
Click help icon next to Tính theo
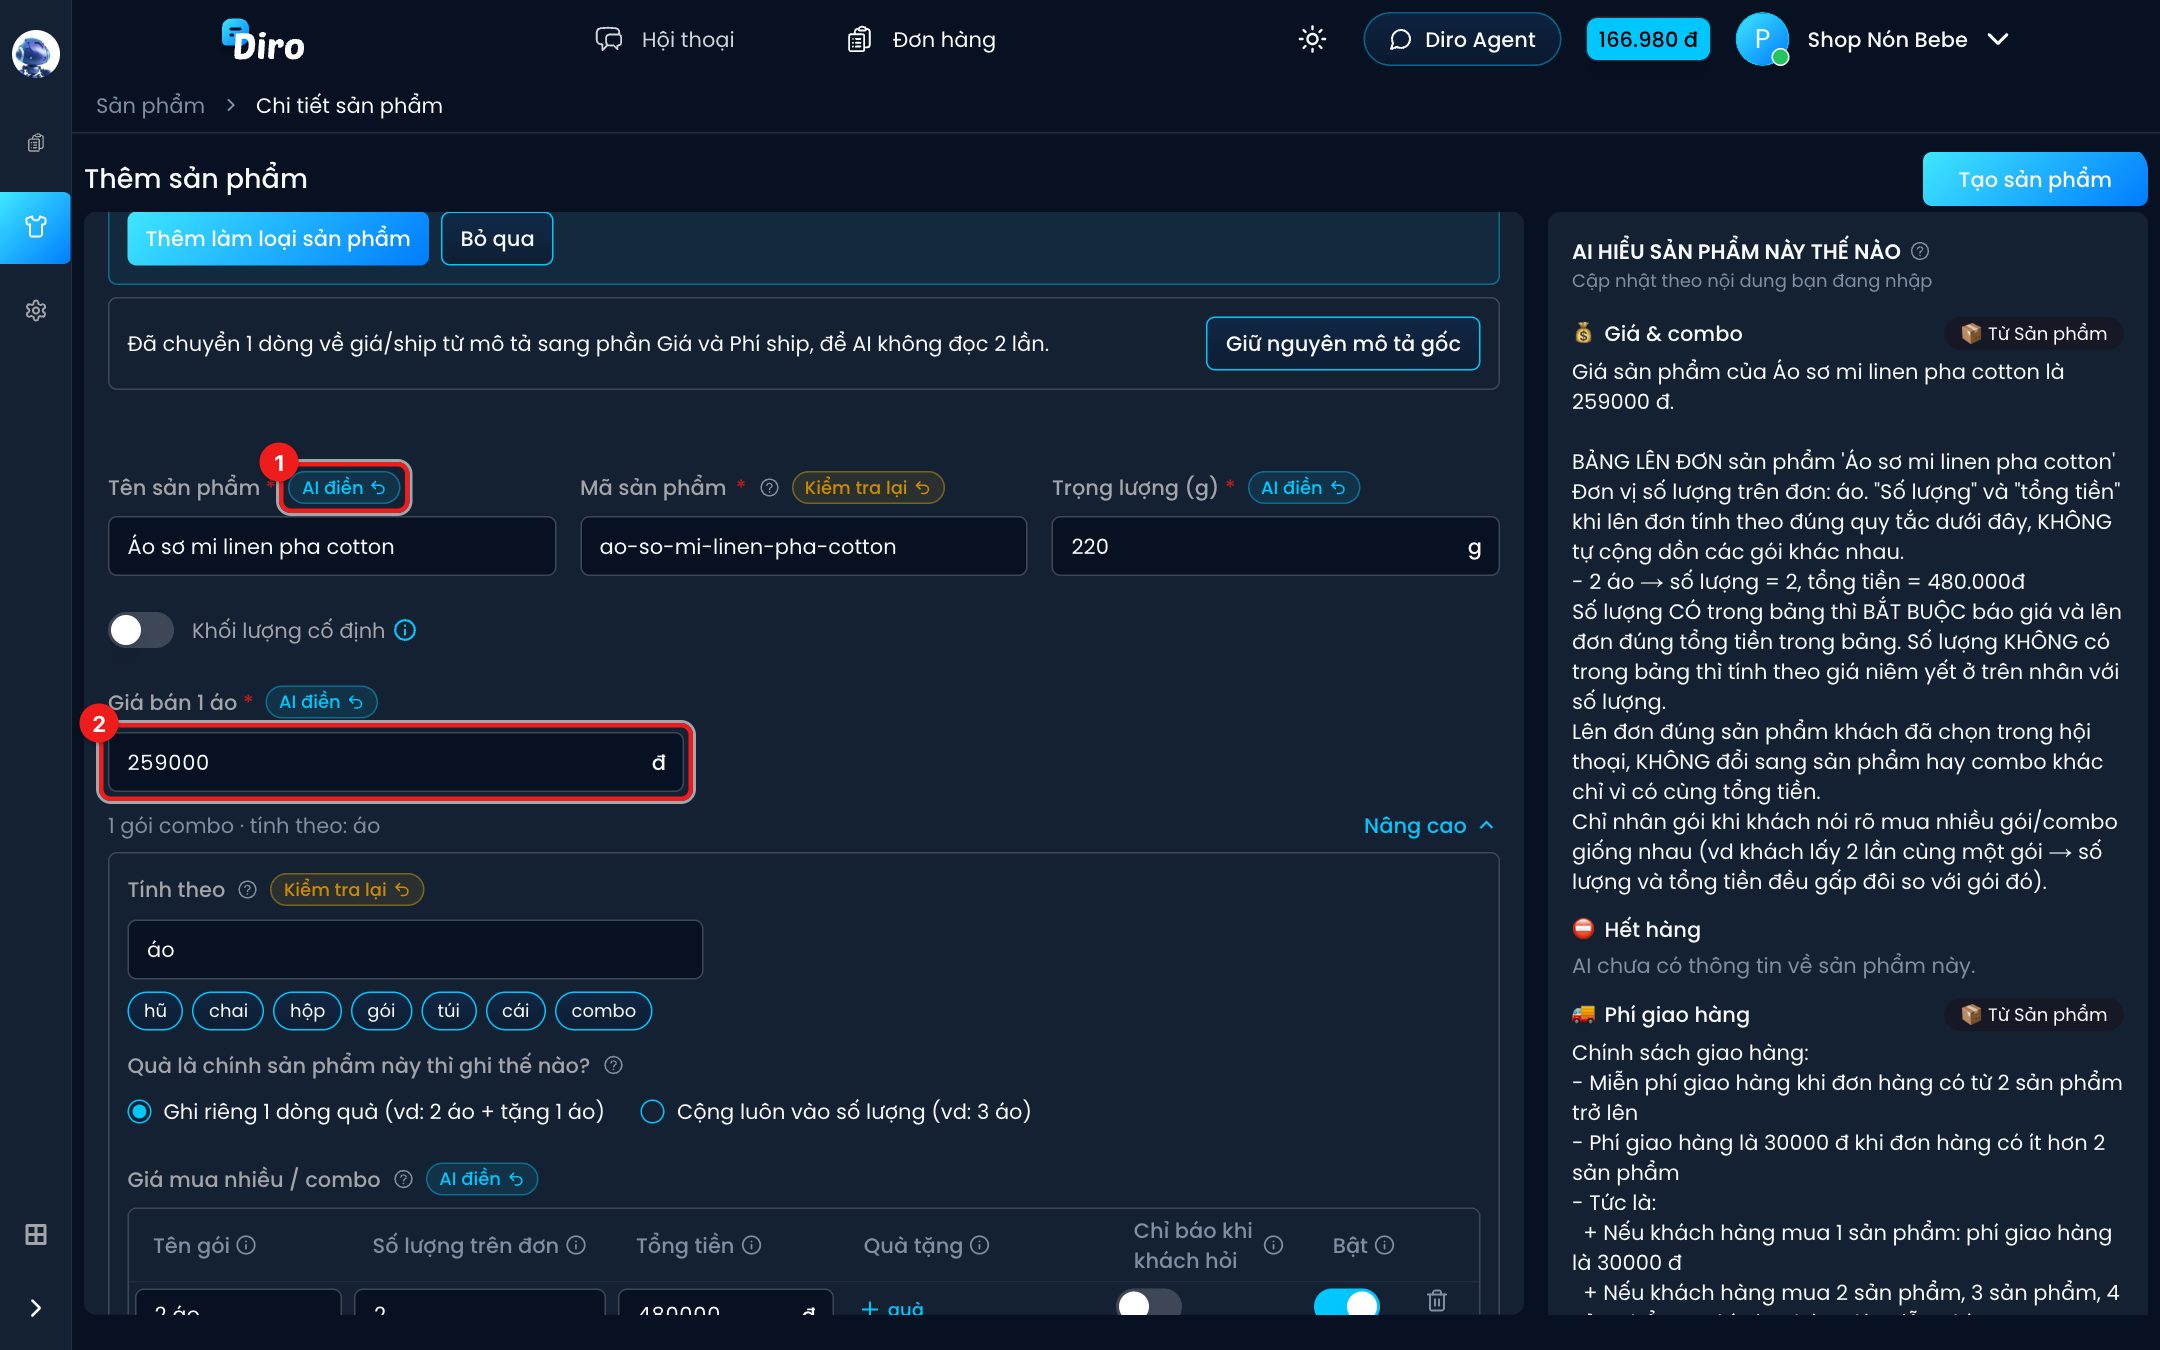(x=248, y=890)
